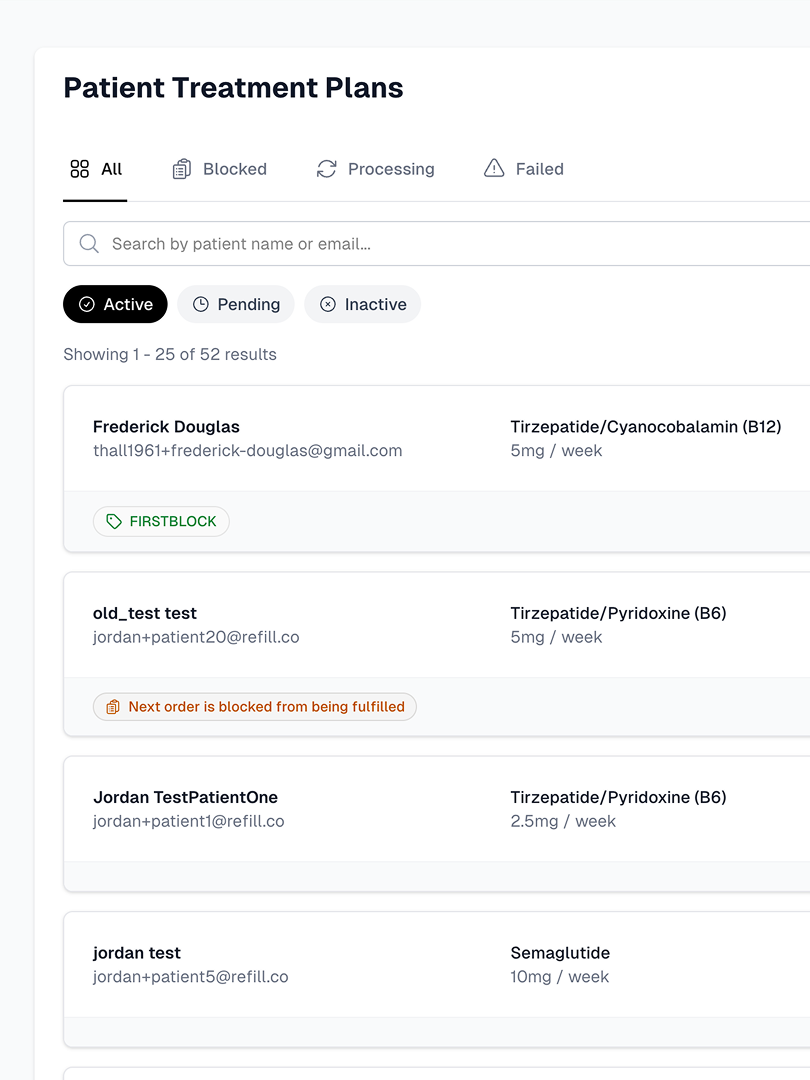The width and height of the screenshot is (810, 1080).
Task: Click the tag icon on FIRSTBLOCK badge
Action: pyautogui.click(x=114, y=521)
